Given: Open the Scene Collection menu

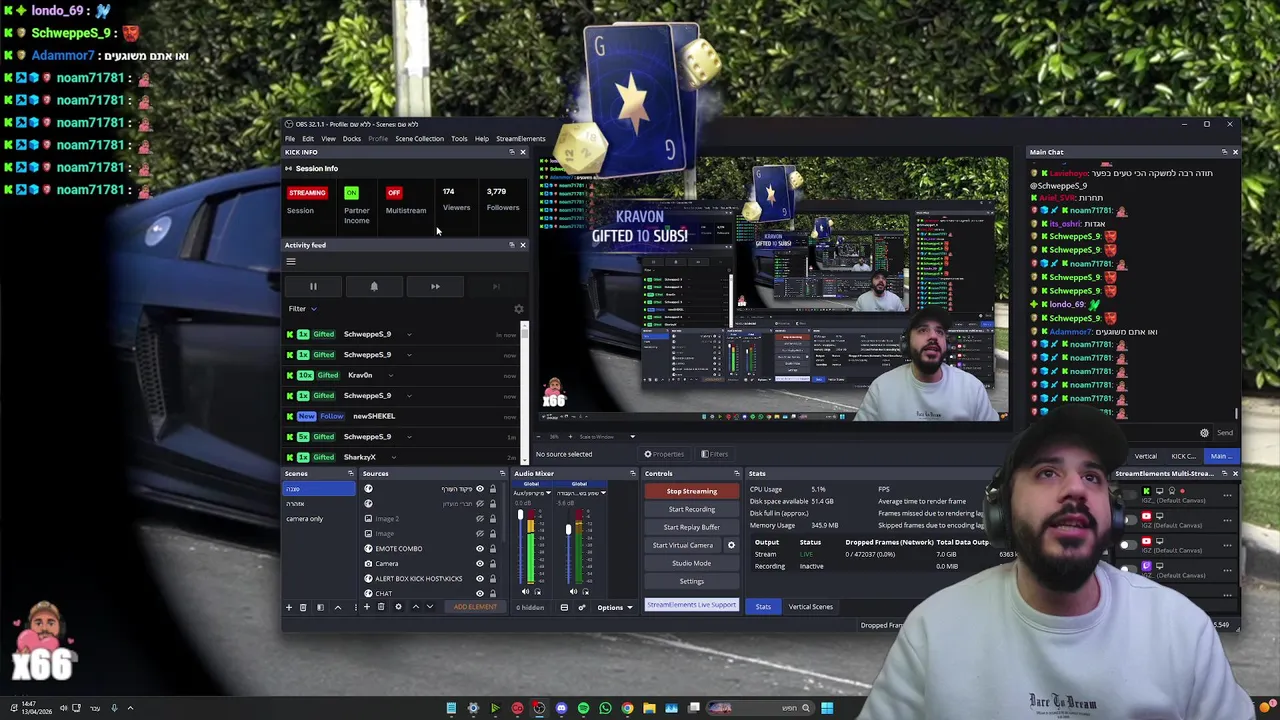Looking at the screenshot, I should [x=419, y=139].
